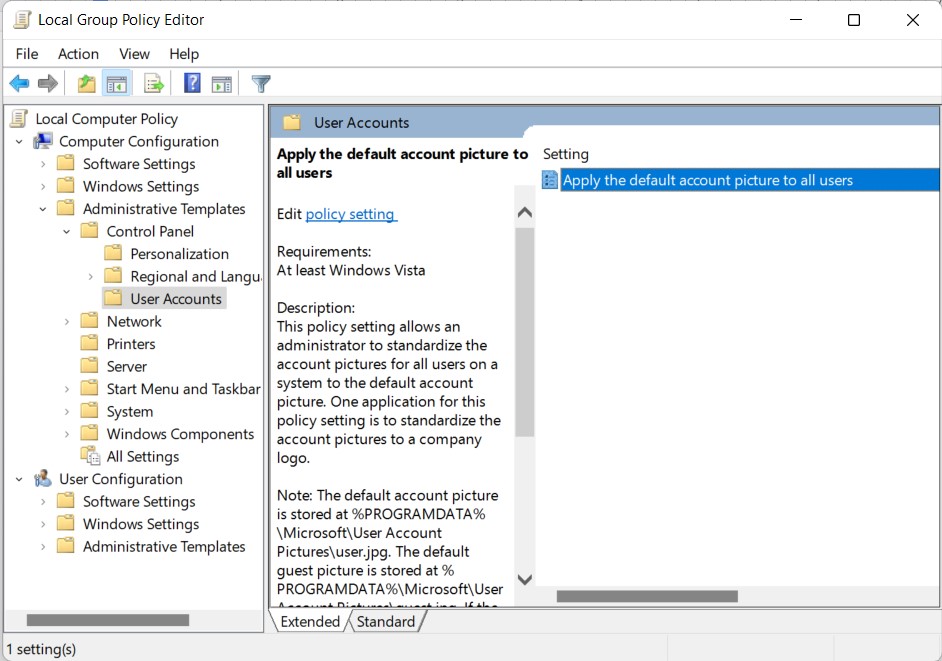Click description pane scroll up arrow

524,212
